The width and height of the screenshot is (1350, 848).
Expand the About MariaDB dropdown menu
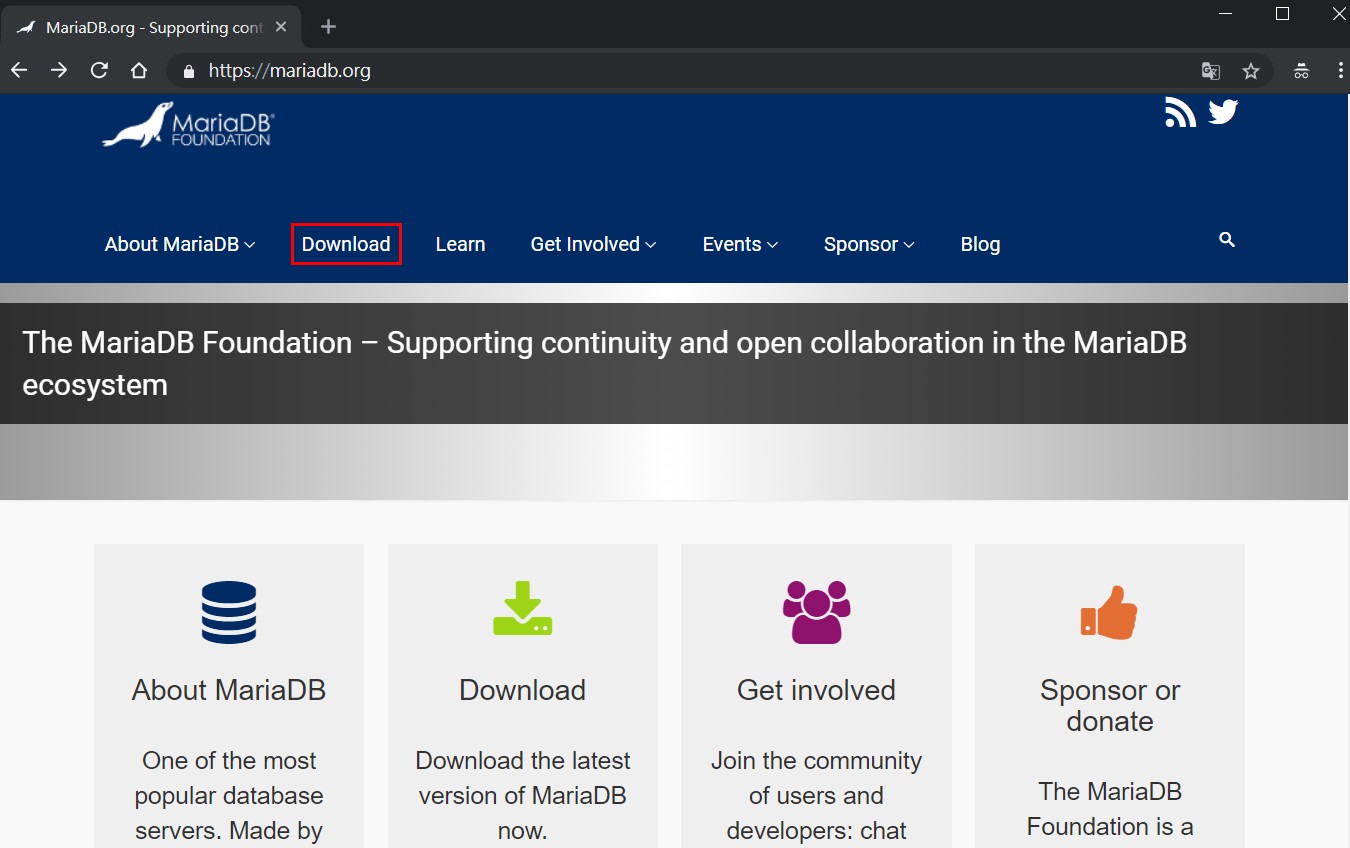(x=172, y=244)
